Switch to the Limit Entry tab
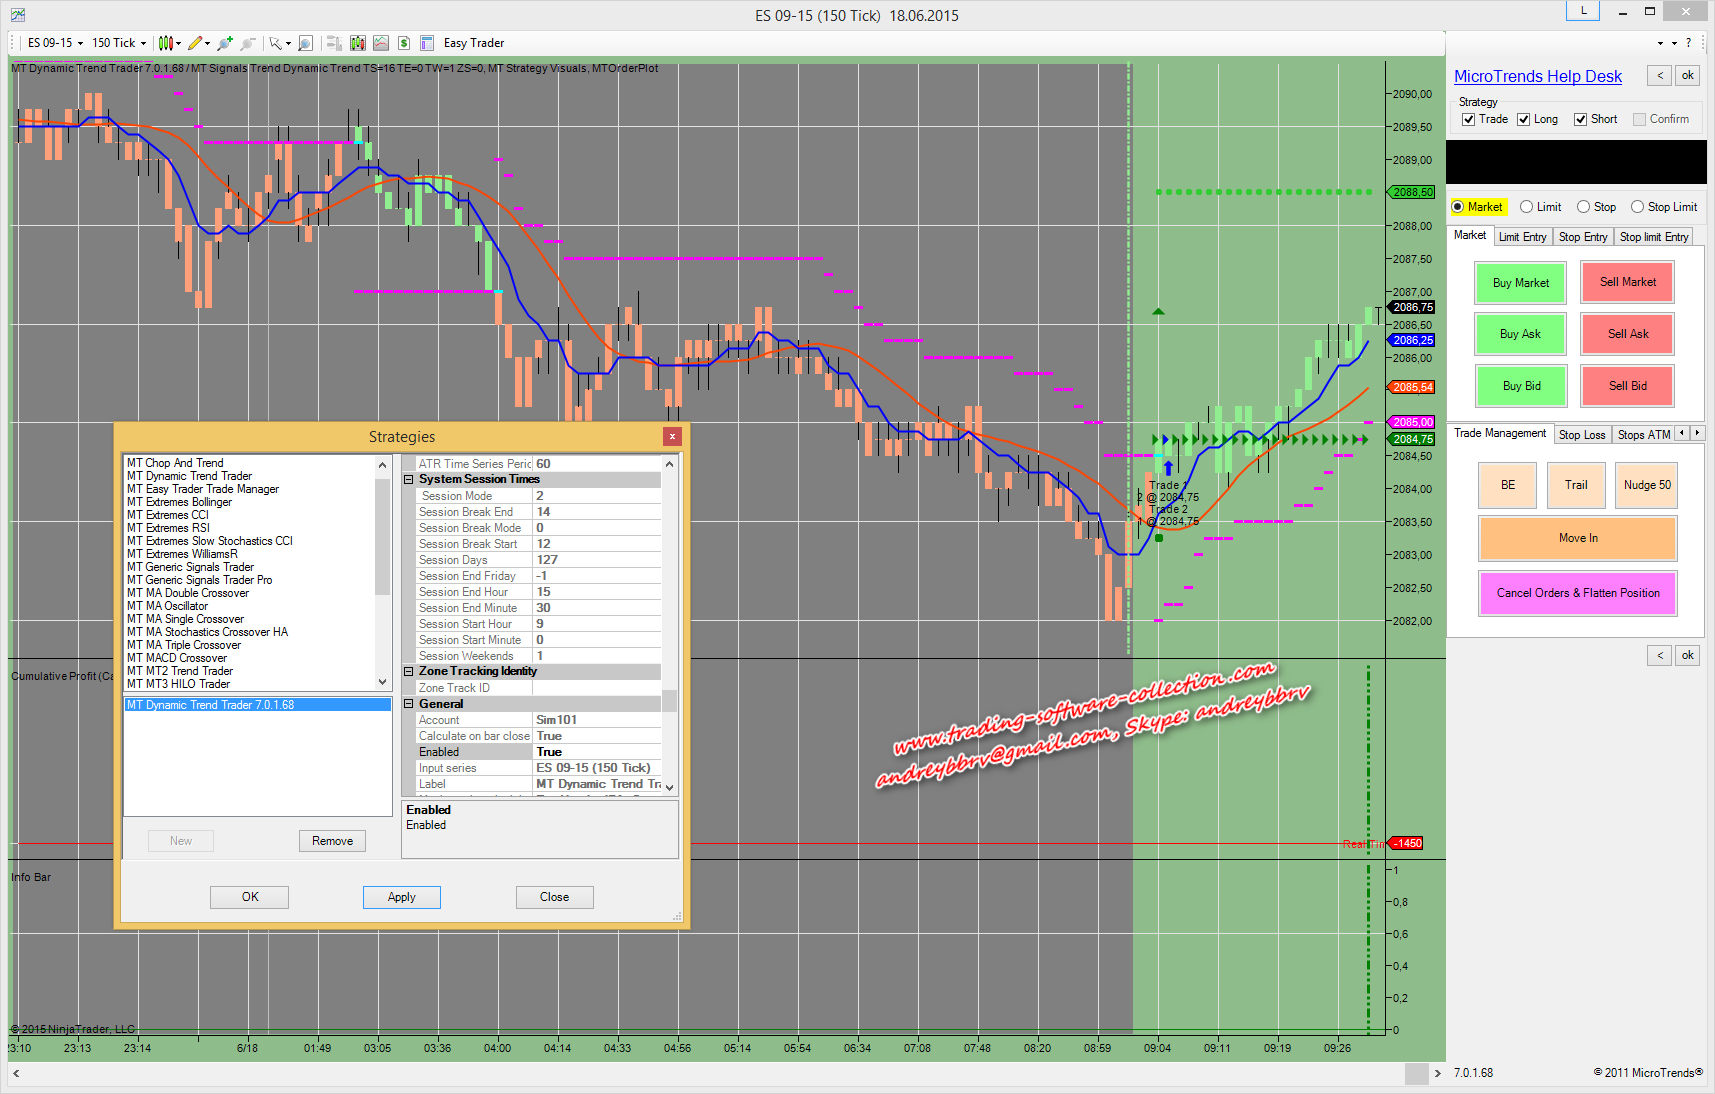Image resolution: width=1715 pixels, height=1094 pixels. [x=1522, y=237]
